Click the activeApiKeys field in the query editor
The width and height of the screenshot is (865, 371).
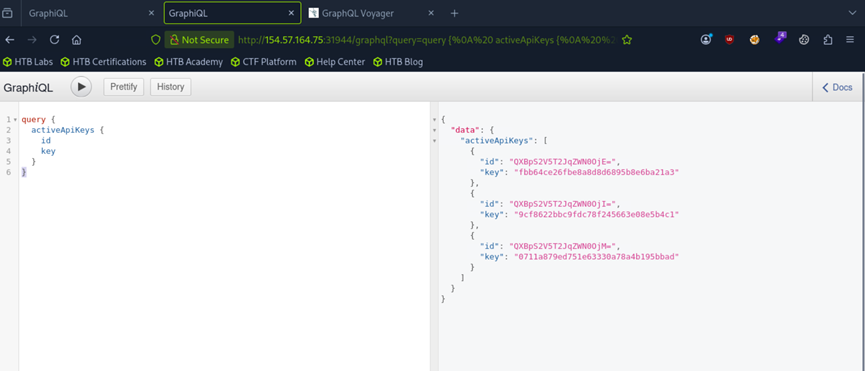(63, 130)
